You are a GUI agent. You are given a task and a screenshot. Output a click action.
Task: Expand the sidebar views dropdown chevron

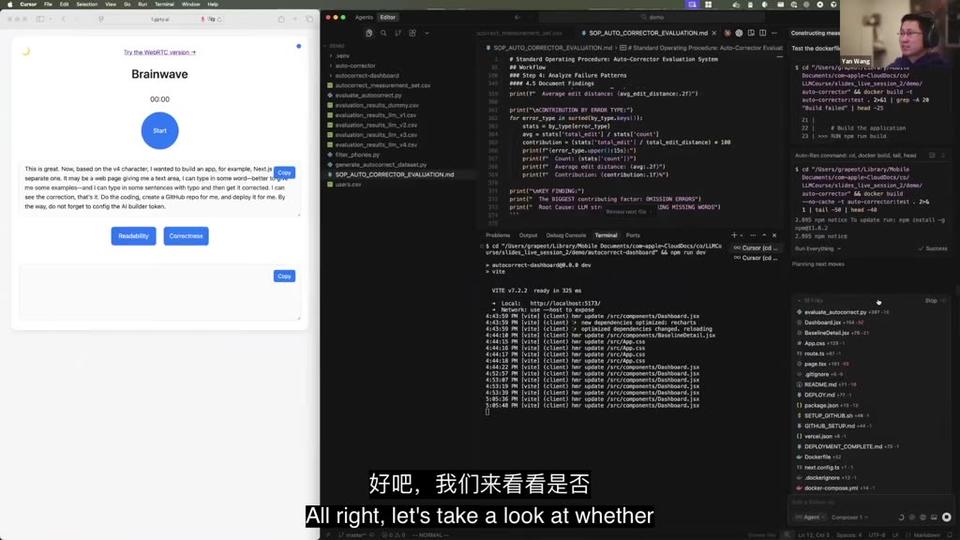point(427,33)
